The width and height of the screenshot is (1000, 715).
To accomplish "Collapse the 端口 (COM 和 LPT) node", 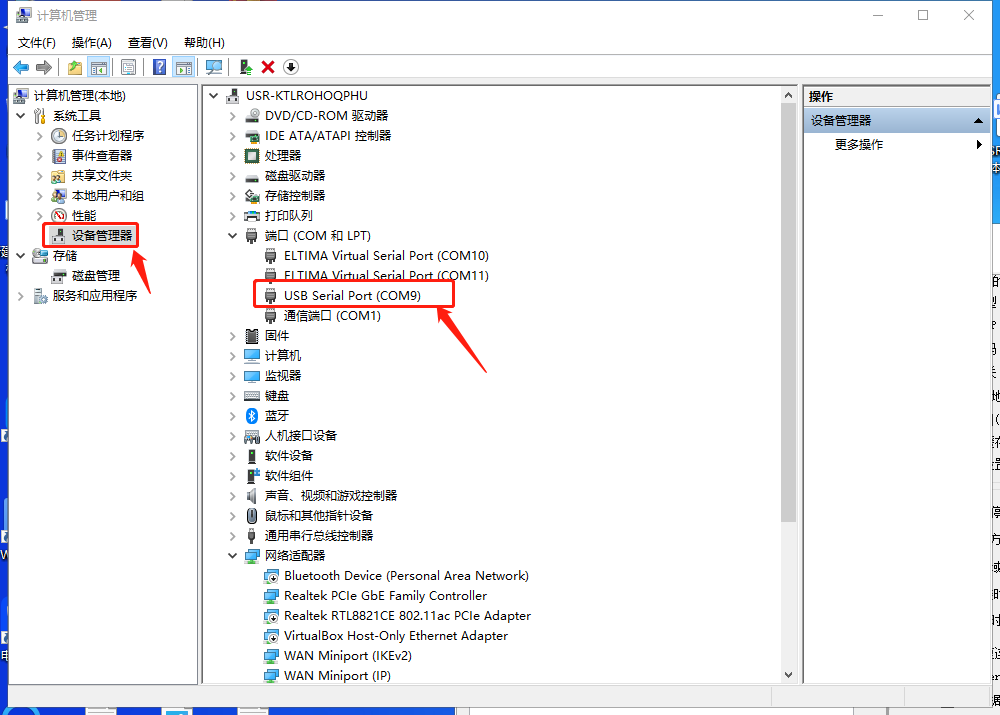I will [x=233, y=236].
